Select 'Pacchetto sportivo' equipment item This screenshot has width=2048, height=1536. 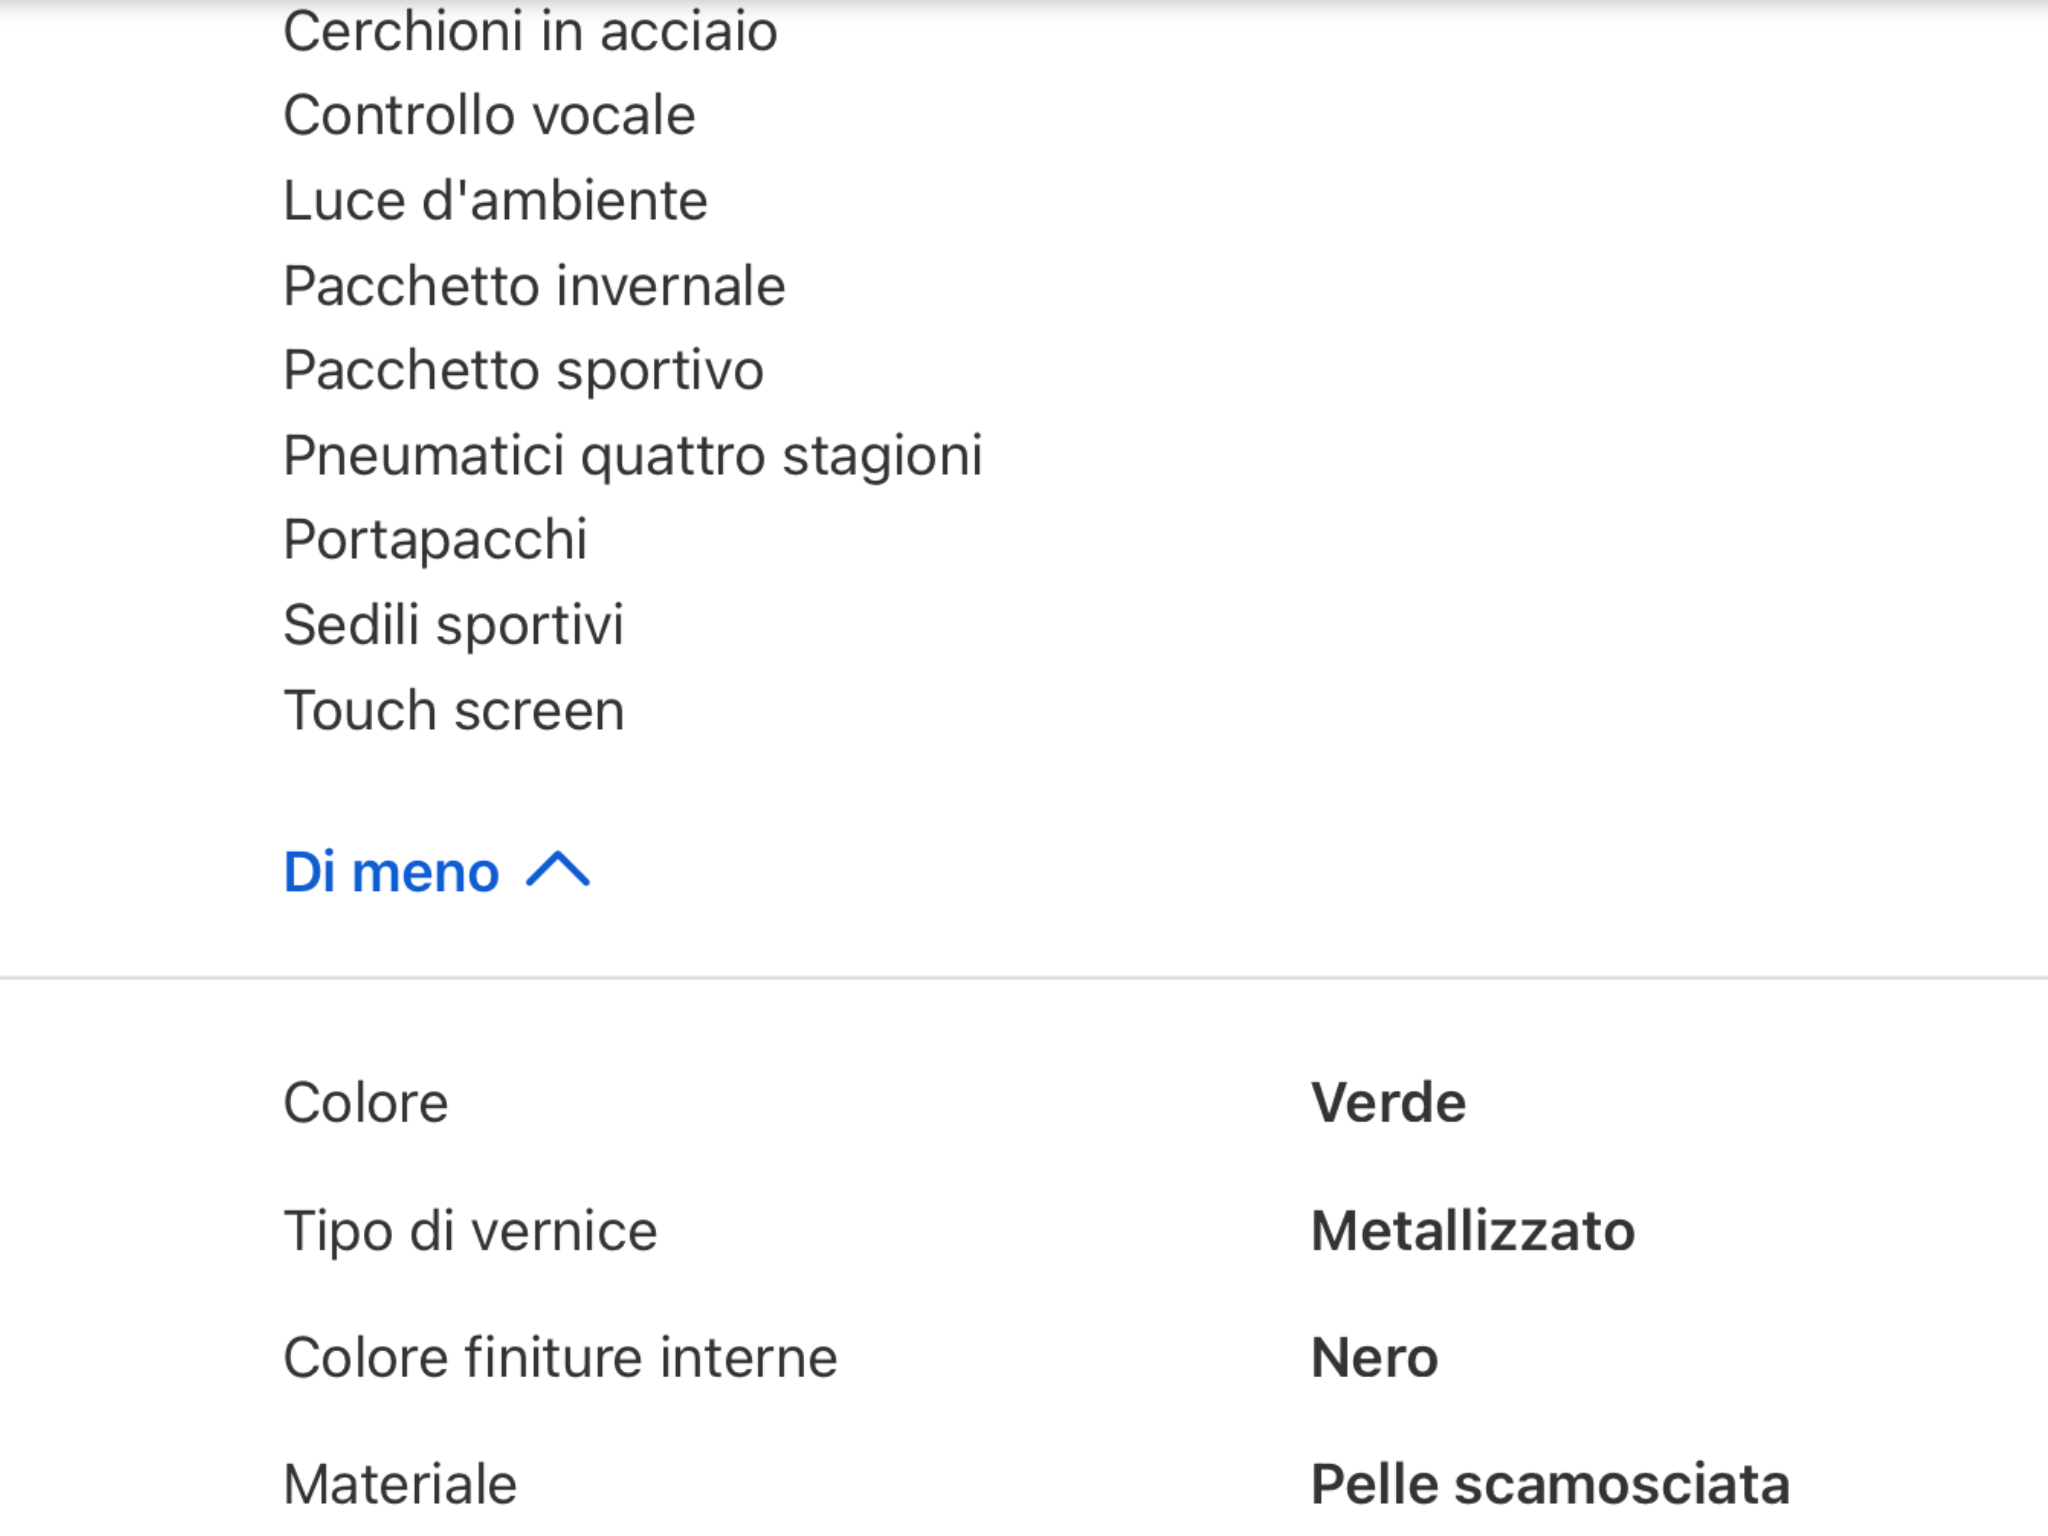[x=523, y=370]
